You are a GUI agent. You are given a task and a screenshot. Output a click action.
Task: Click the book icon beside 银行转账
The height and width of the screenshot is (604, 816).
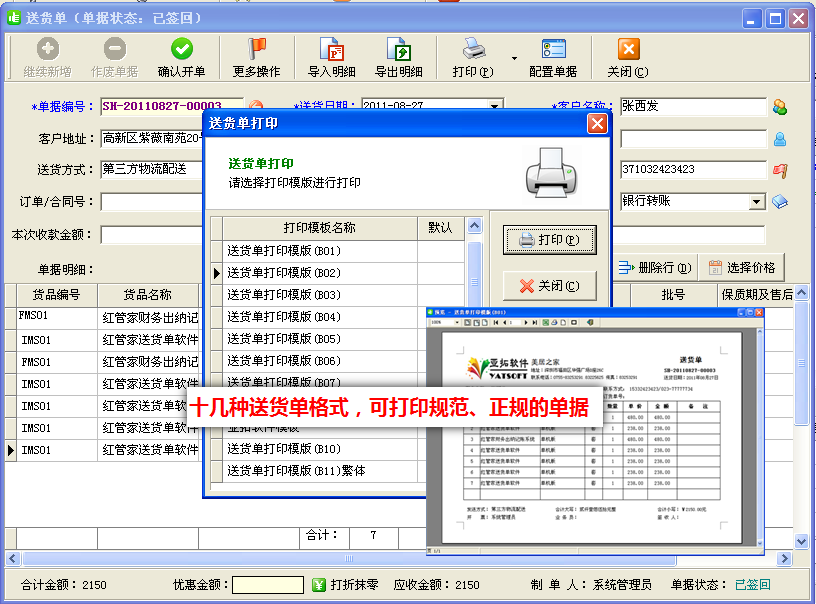(x=780, y=202)
